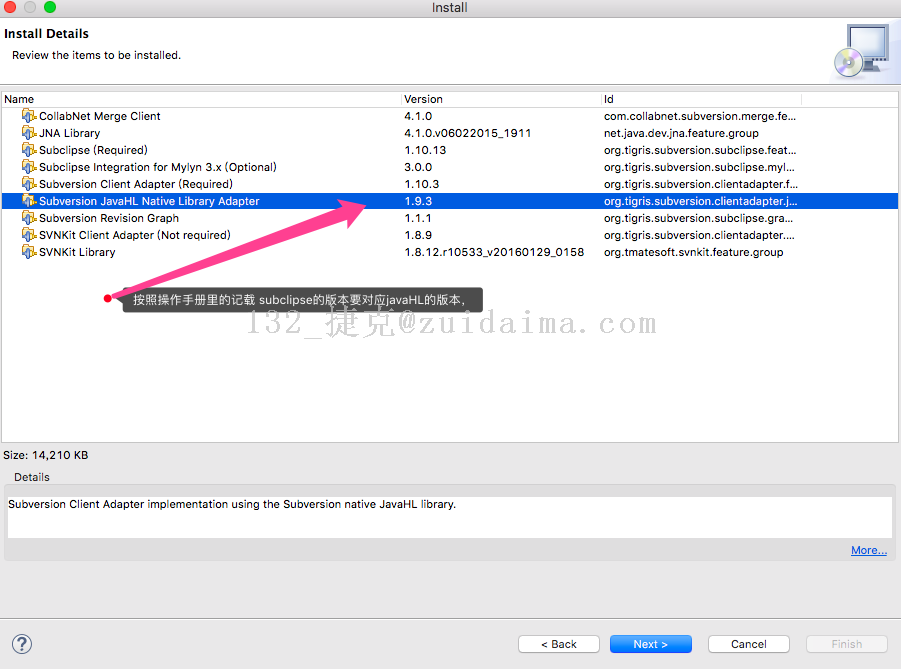
Task: Select the Subclipse (Required) row
Action: (x=450, y=150)
